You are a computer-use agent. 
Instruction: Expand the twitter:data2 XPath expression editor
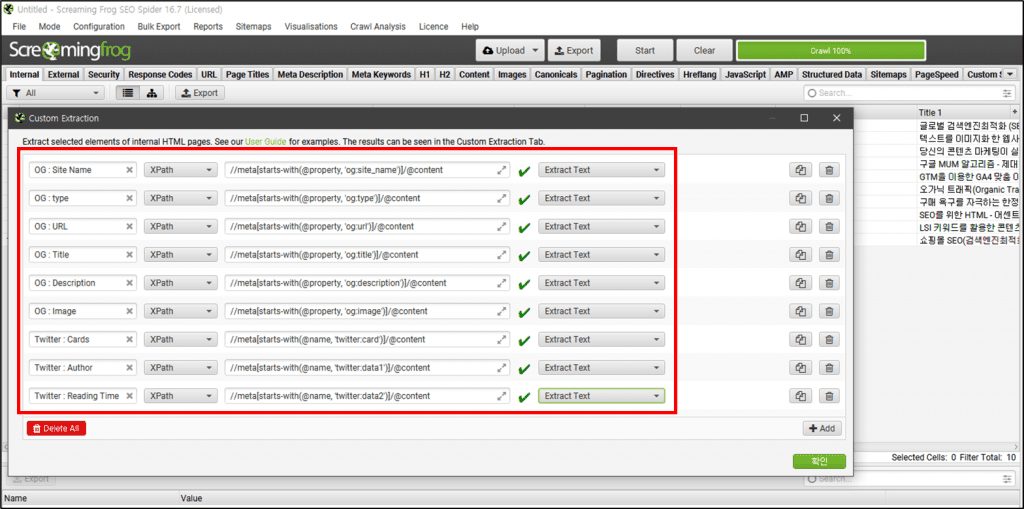(502, 396)
